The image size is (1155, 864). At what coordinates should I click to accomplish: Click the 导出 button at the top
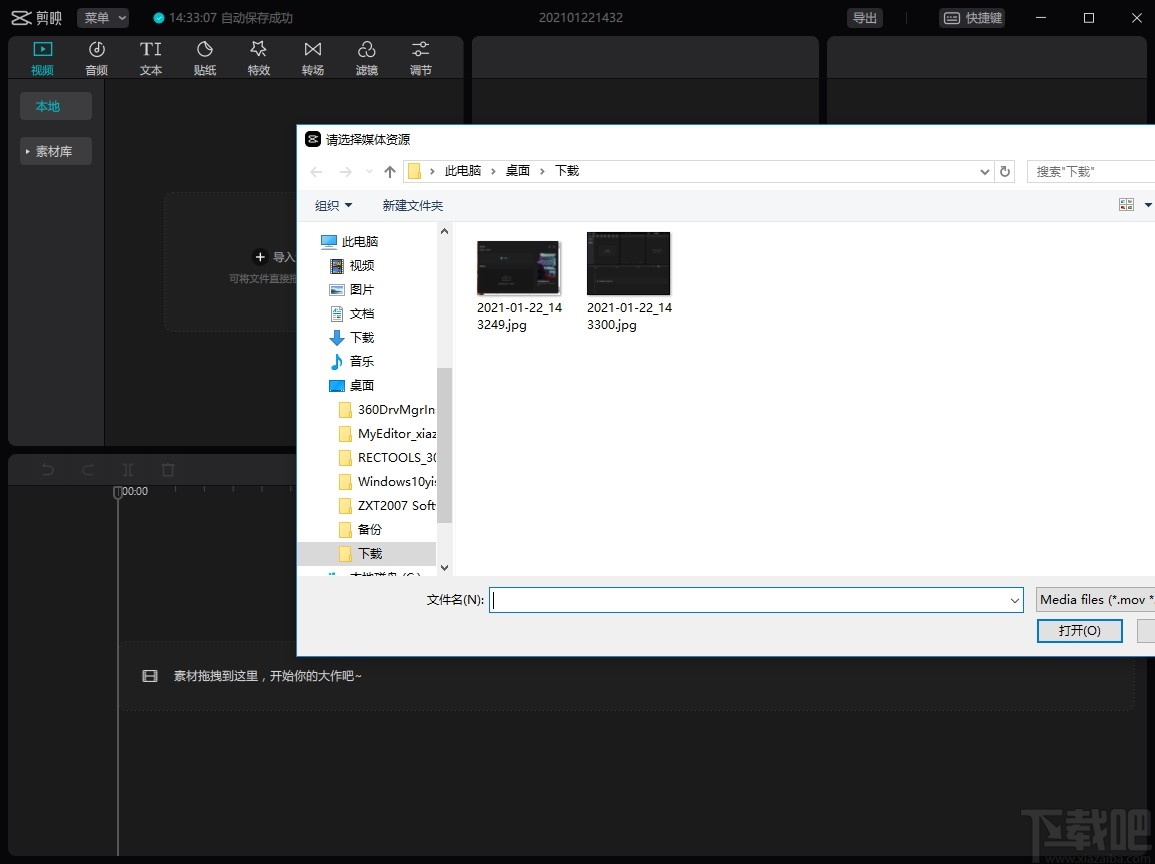click(x=864, y=18)
